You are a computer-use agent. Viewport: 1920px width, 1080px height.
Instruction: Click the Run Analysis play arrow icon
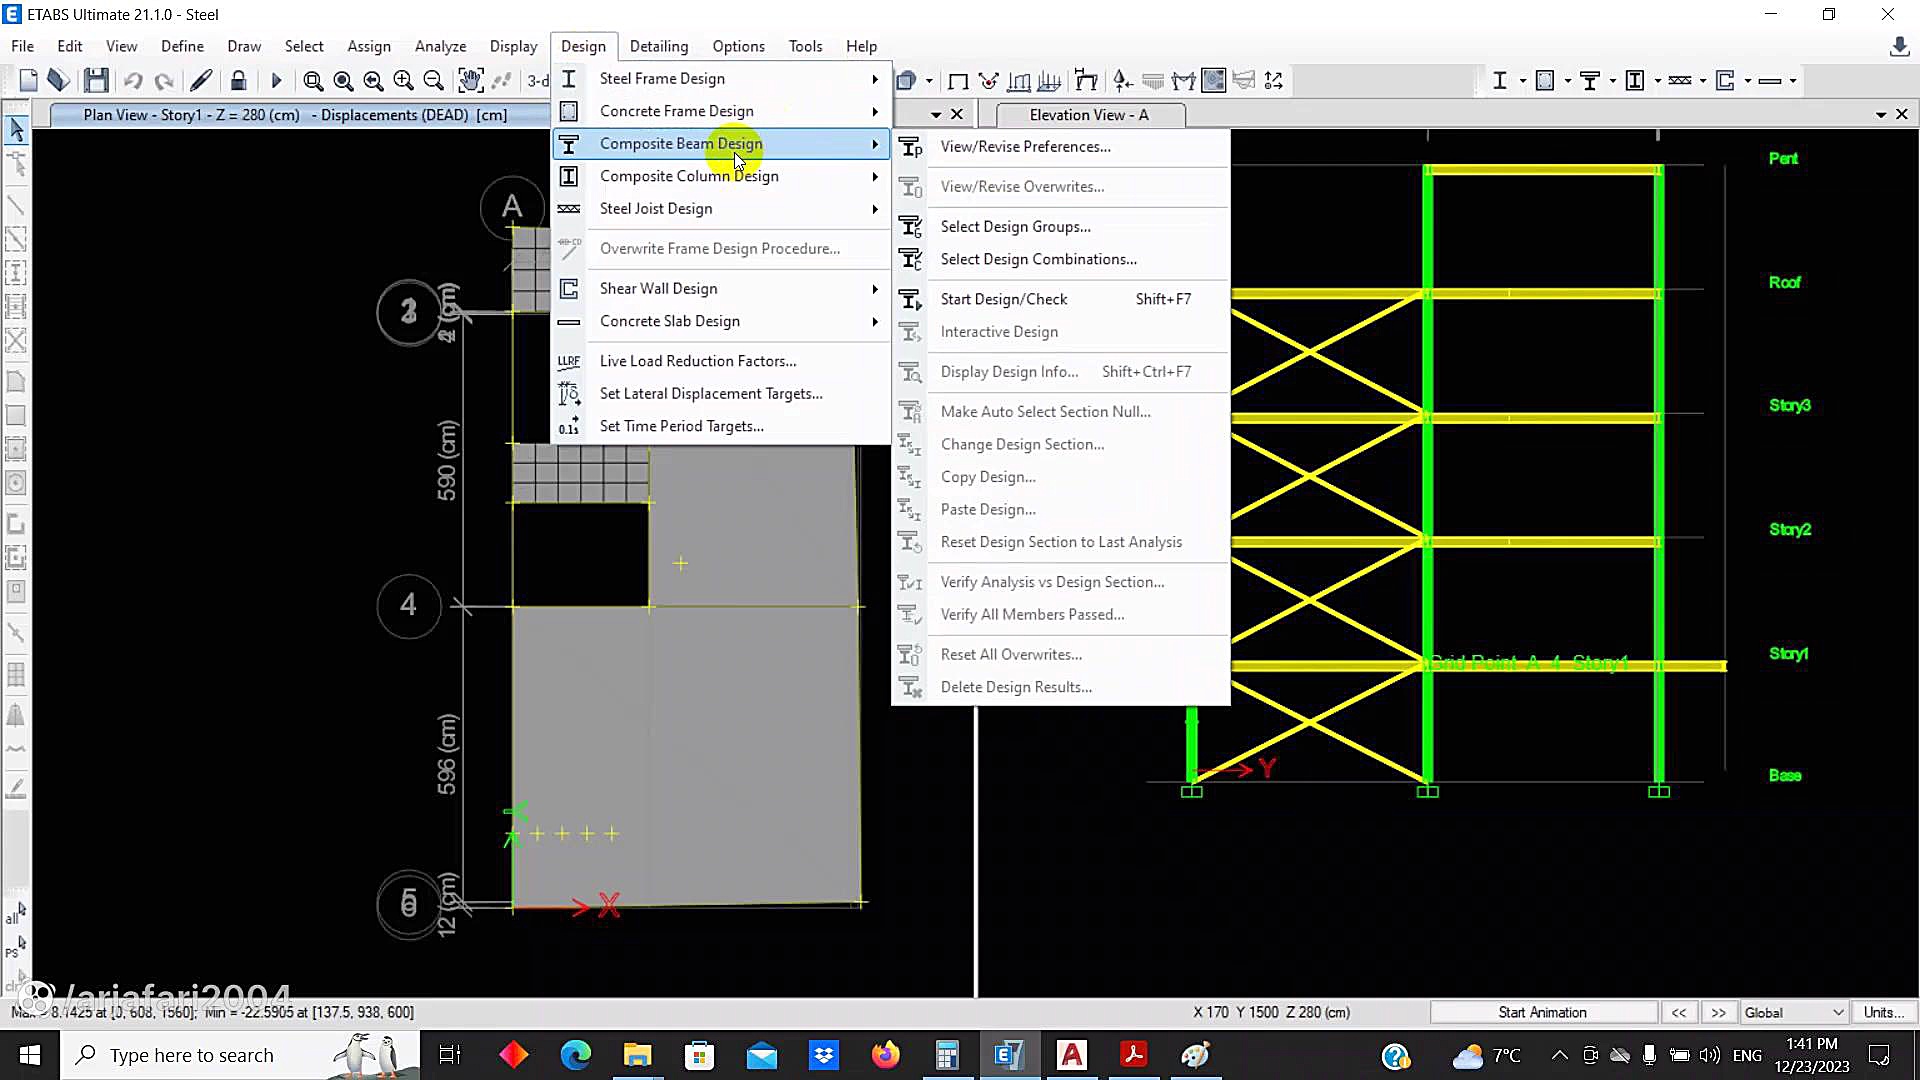pos(277,81)
